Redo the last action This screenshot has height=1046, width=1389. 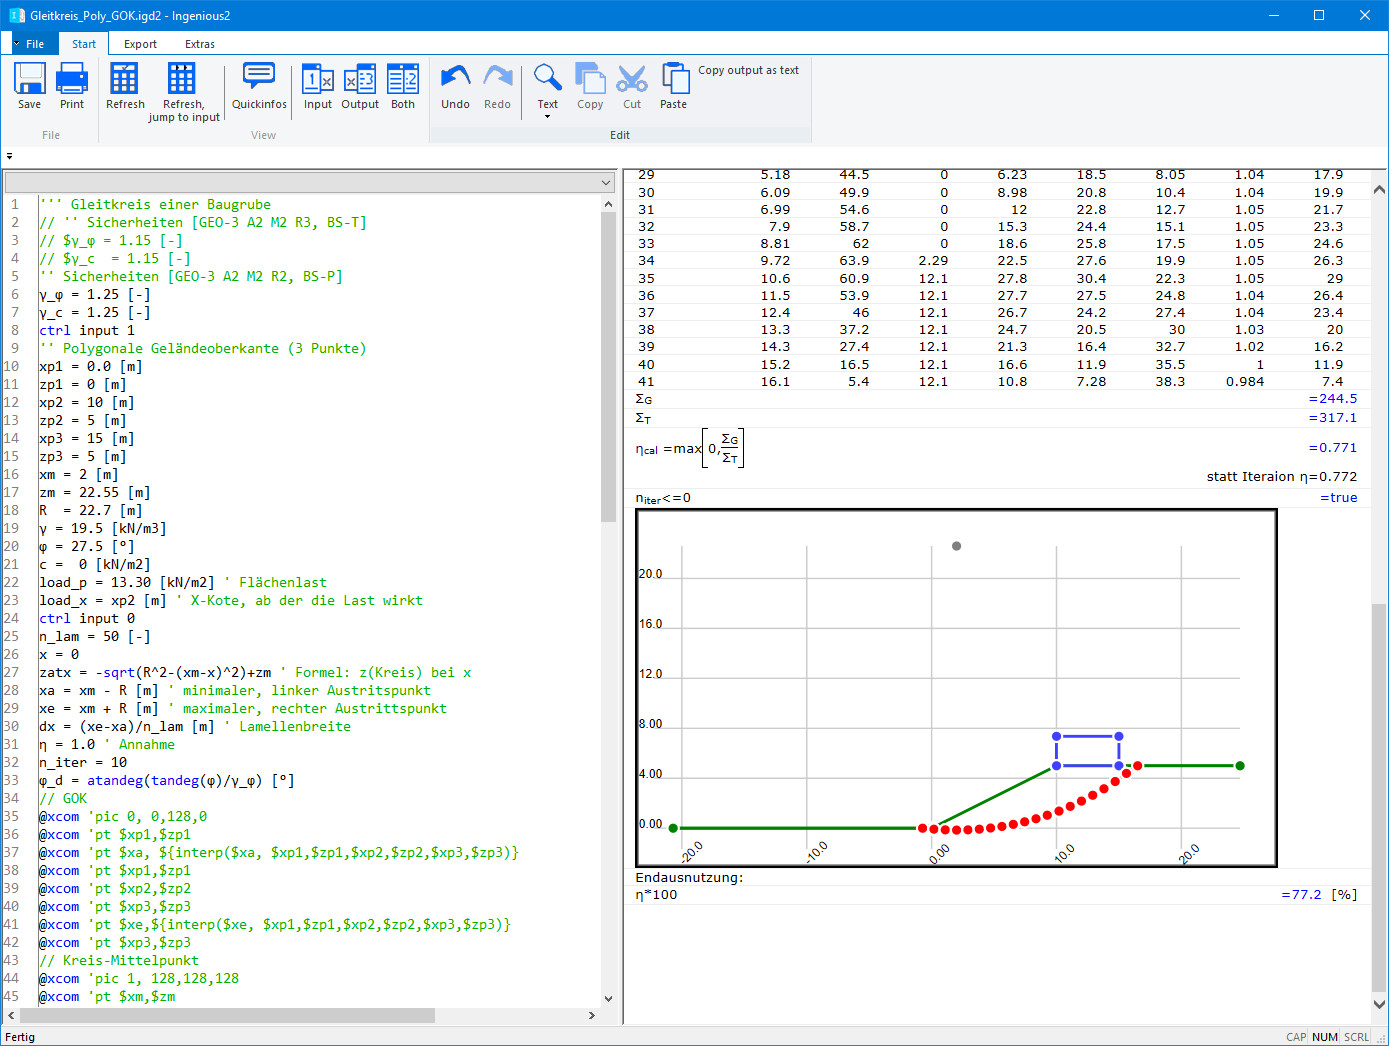point(497,88)
